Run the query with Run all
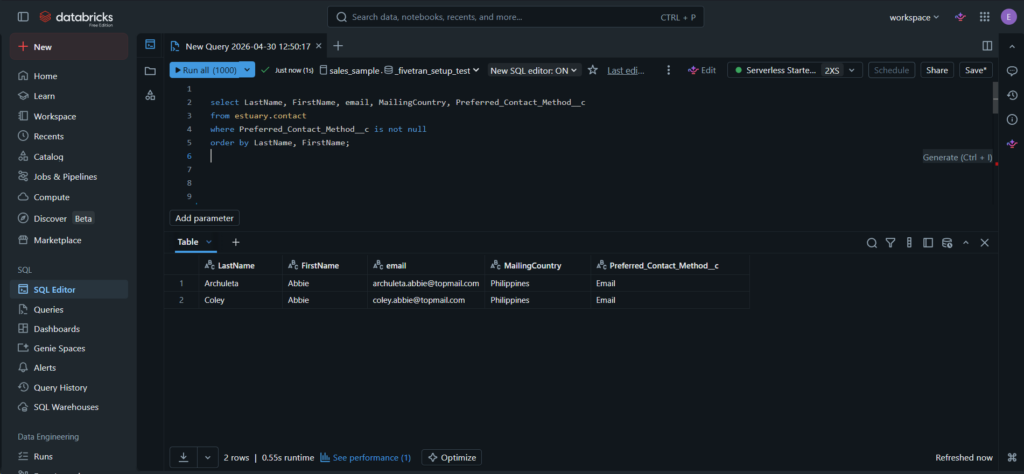 pyautogui.click(x=205, y=70)
